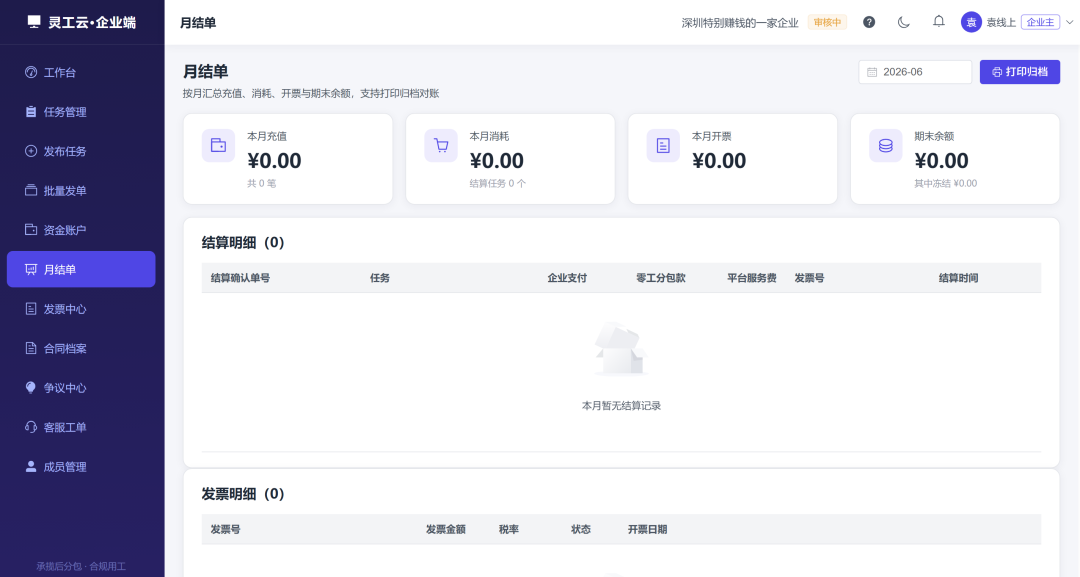The width and height of the screenshot is (1080, 577).
Task: Click the 本月开票 invoice card icon
Action: 663,145
